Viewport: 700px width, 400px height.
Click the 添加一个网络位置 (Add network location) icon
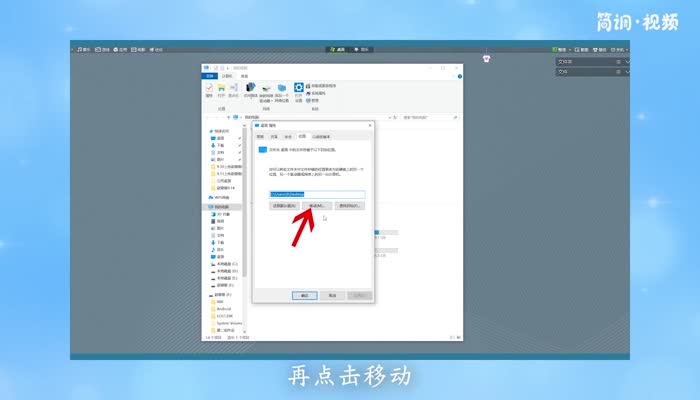283,90
